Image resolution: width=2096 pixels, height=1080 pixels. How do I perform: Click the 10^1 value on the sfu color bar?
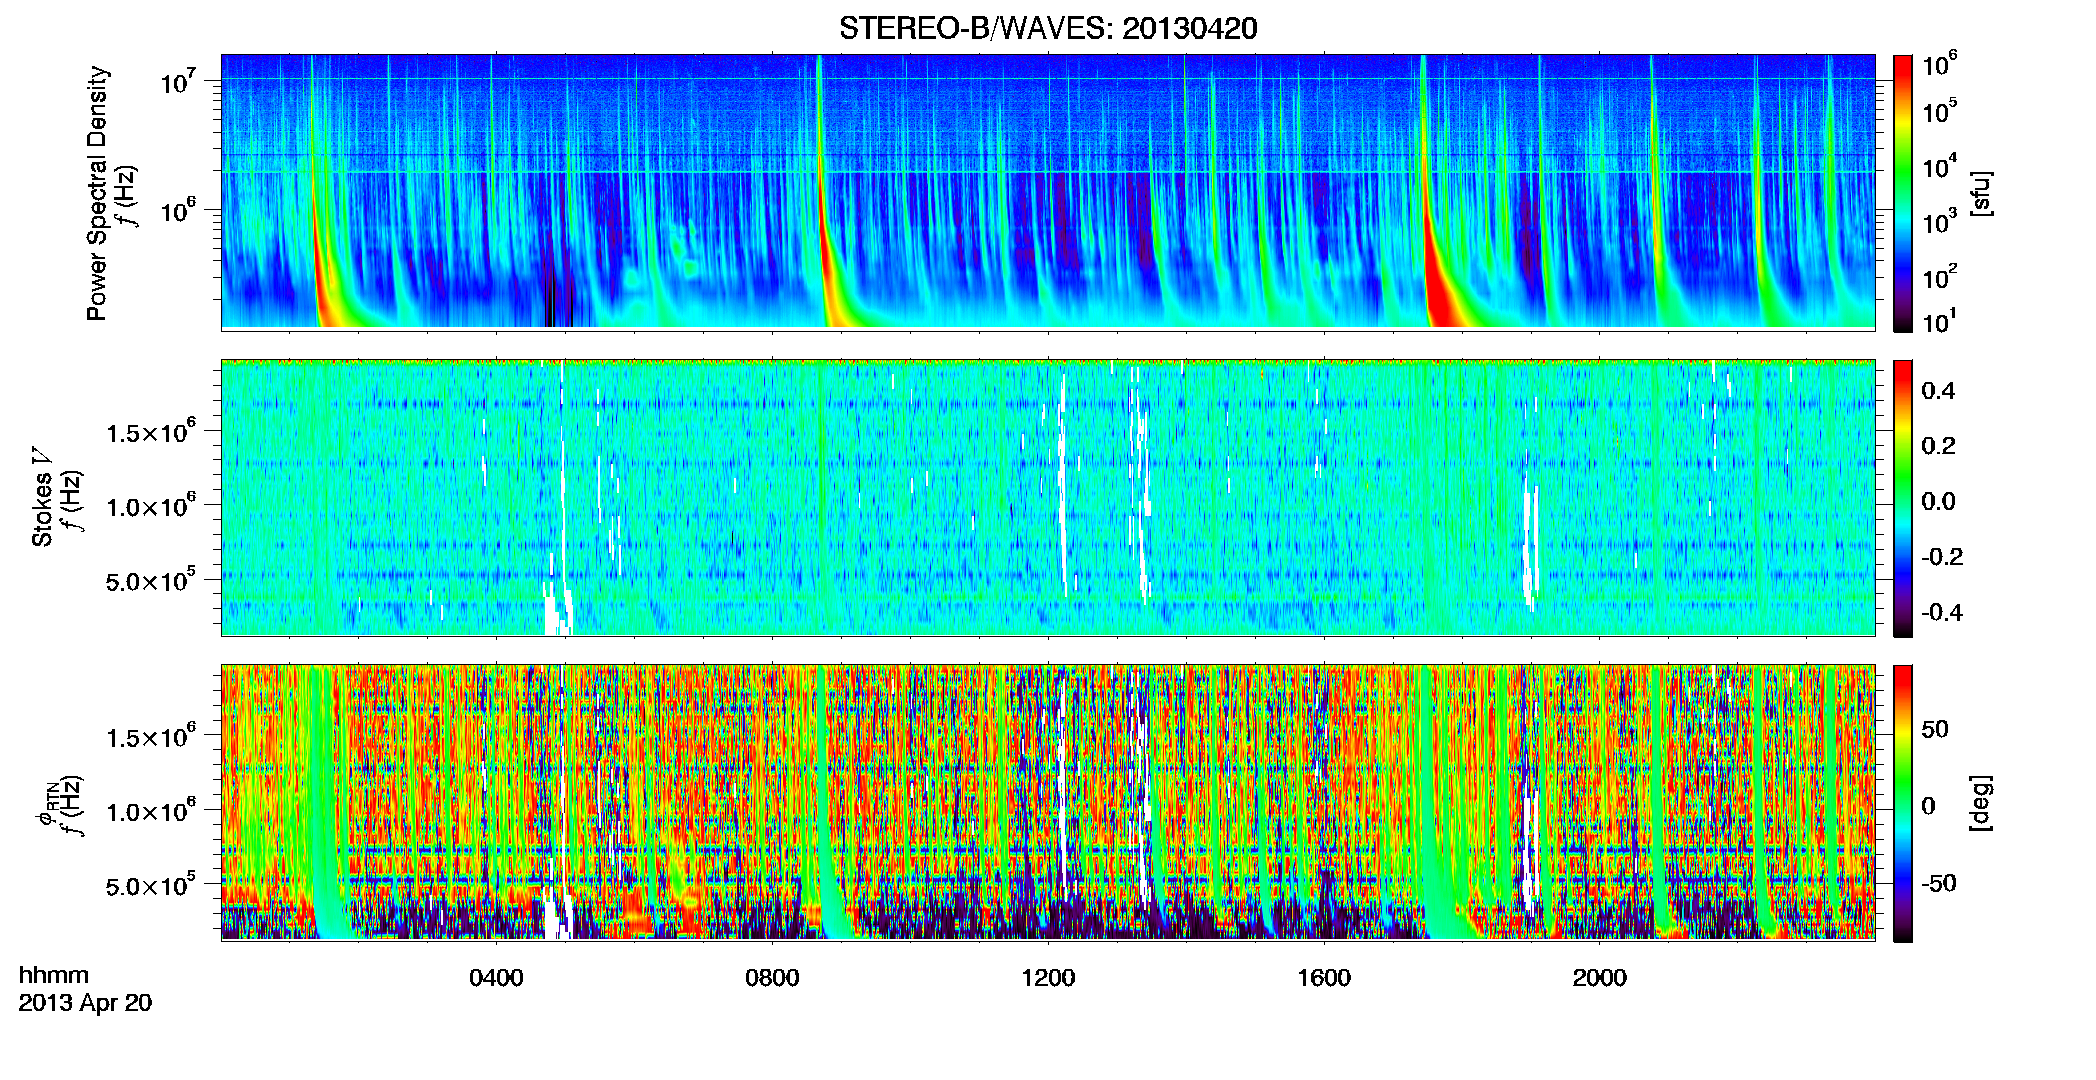coord(1940,322)
